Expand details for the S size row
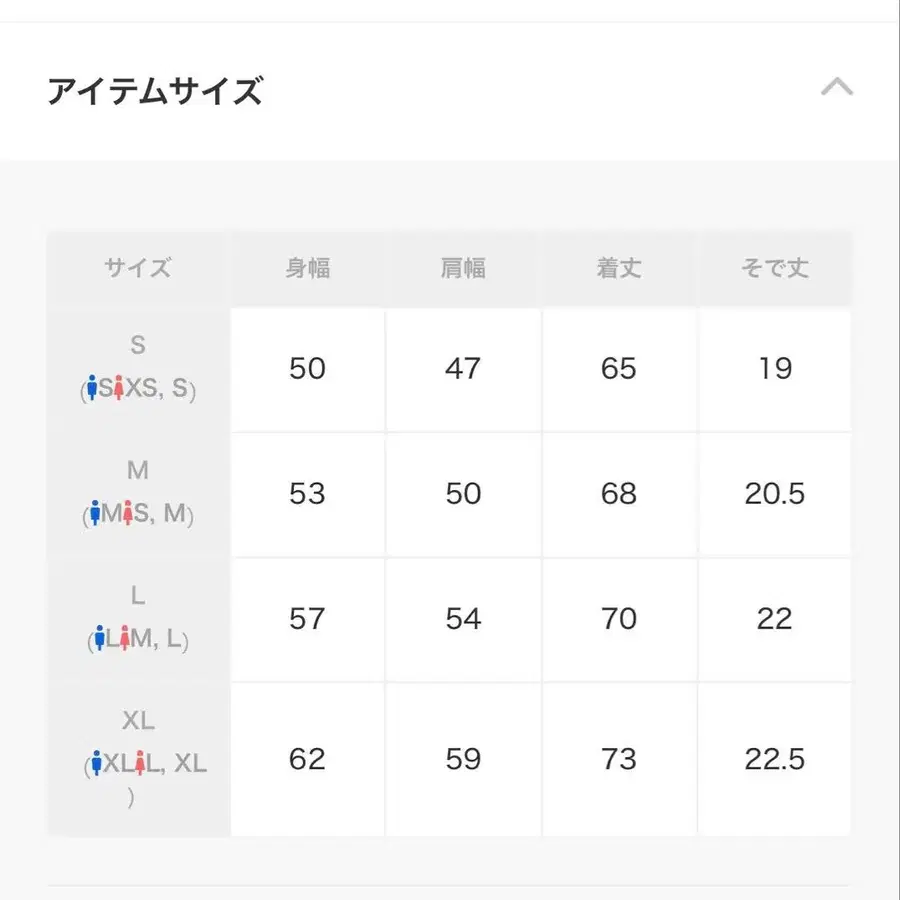Viewport: 900px width, 900px height. 140,370
